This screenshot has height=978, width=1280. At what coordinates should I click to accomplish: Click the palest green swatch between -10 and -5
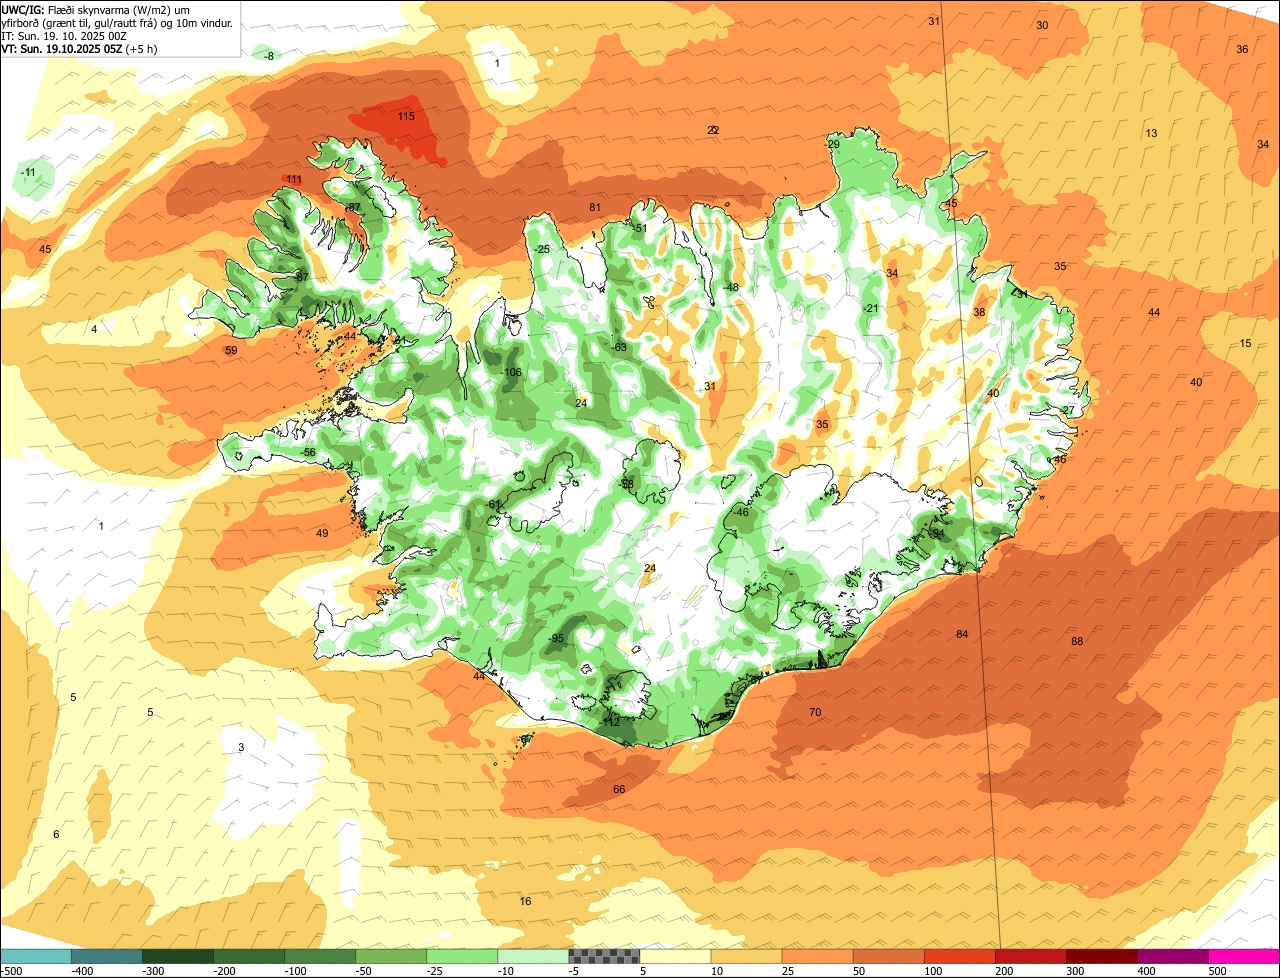(533, 956)
